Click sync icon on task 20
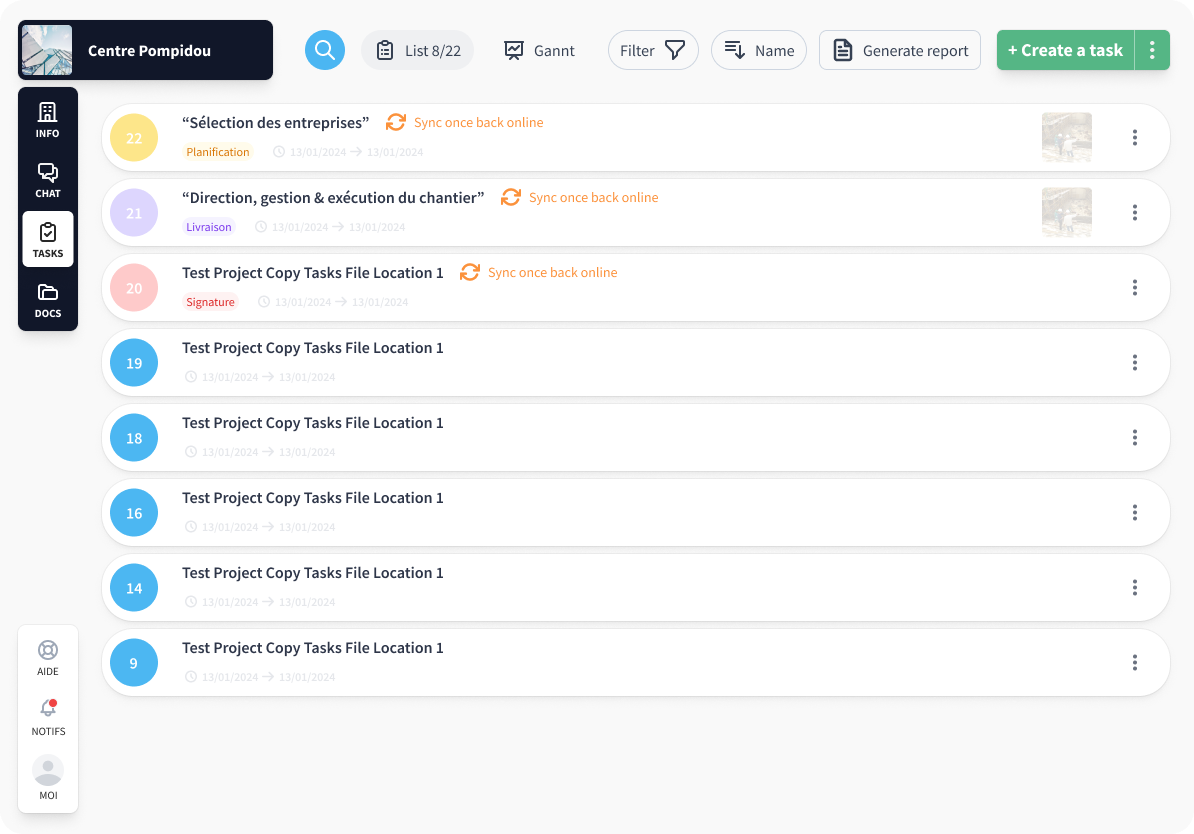This screenshot has width=1194, height=834. coord(470,272)
